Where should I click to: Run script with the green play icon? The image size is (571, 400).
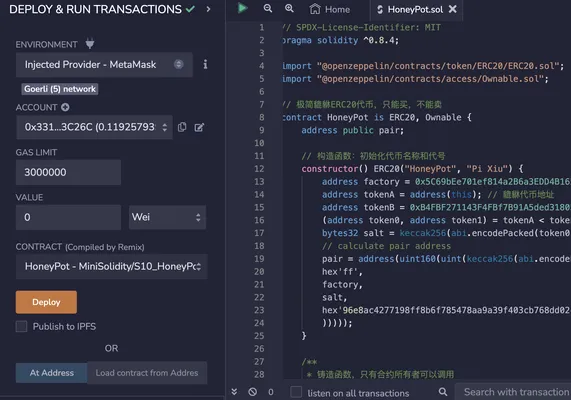click(242, 8)
